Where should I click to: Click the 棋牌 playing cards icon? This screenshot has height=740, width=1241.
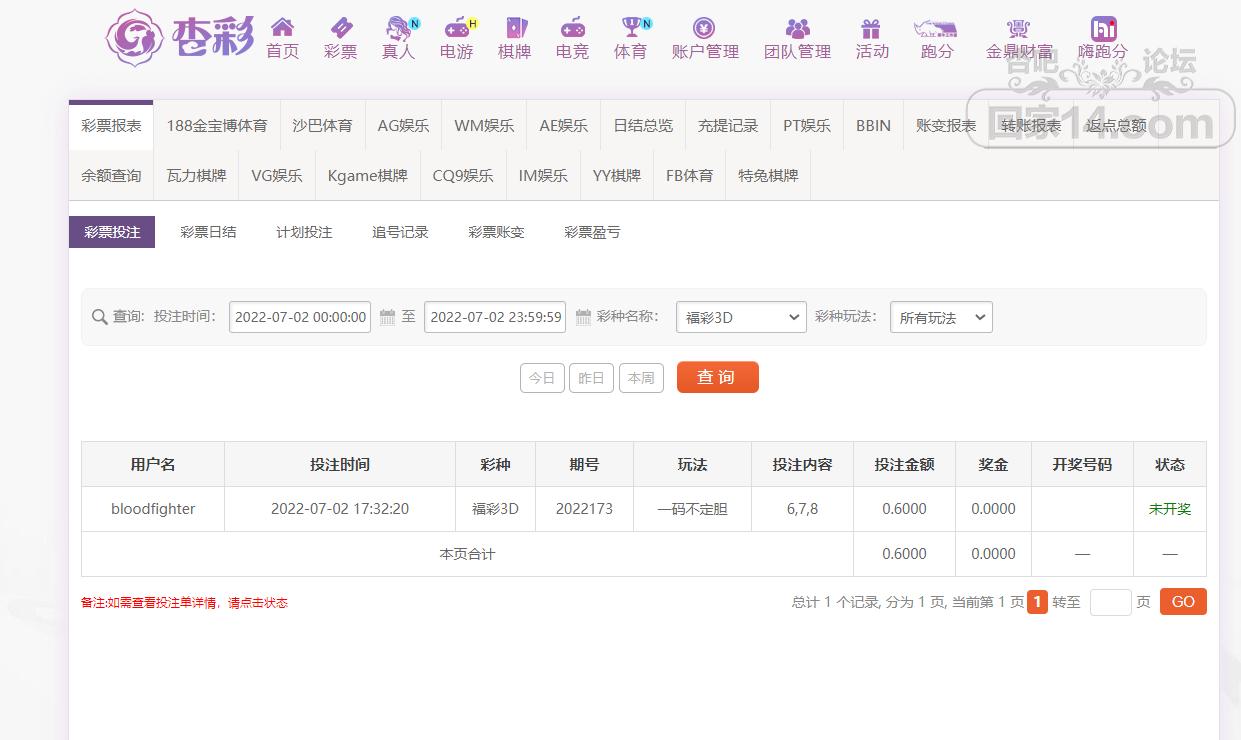pos(514,28)
